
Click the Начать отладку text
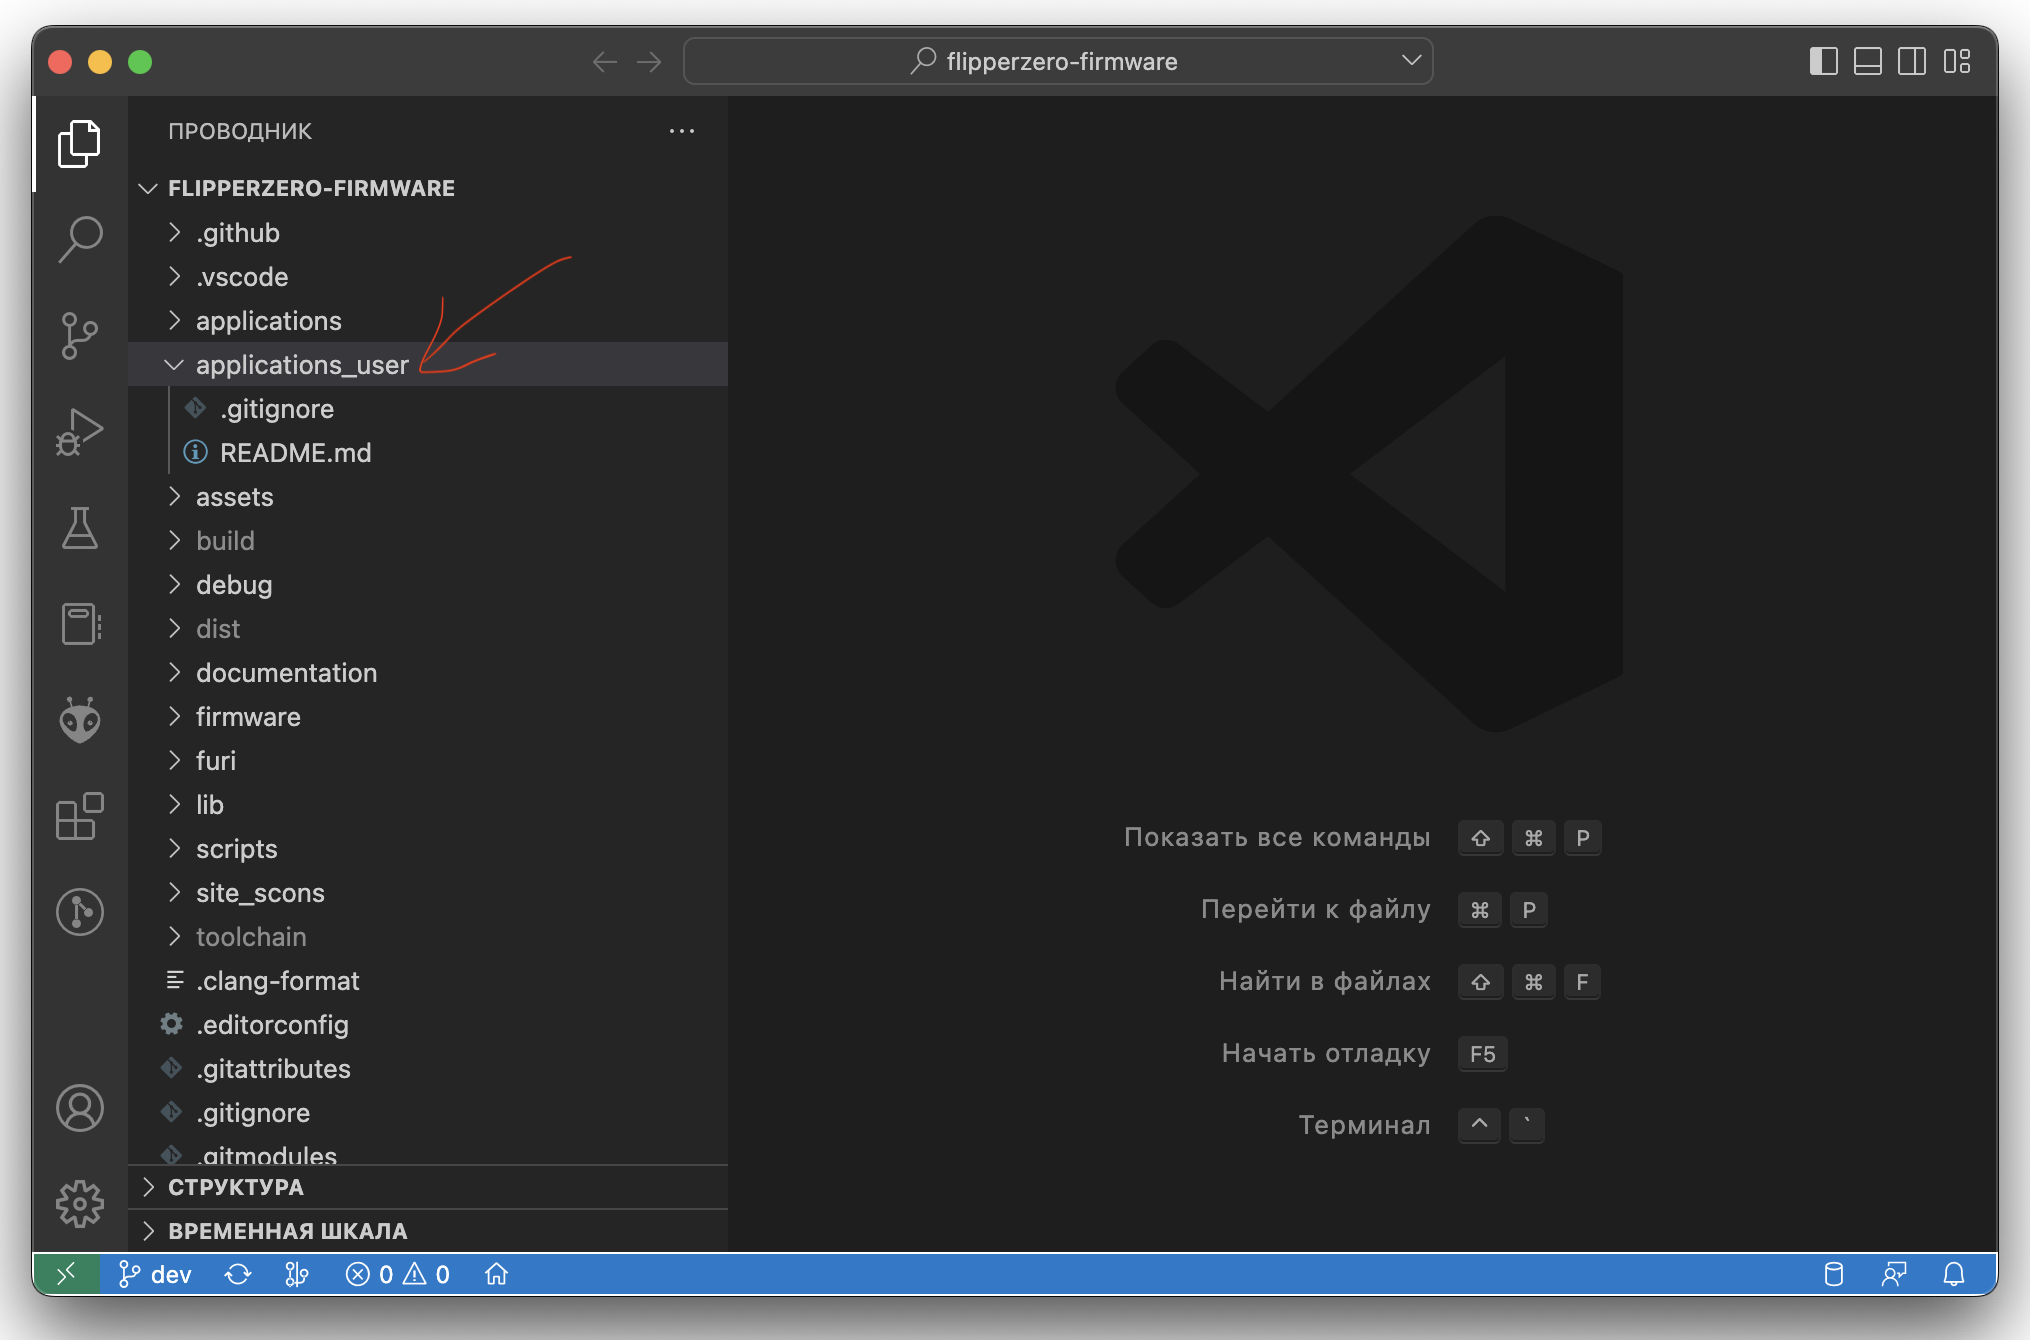[x=1326, y=1053]
